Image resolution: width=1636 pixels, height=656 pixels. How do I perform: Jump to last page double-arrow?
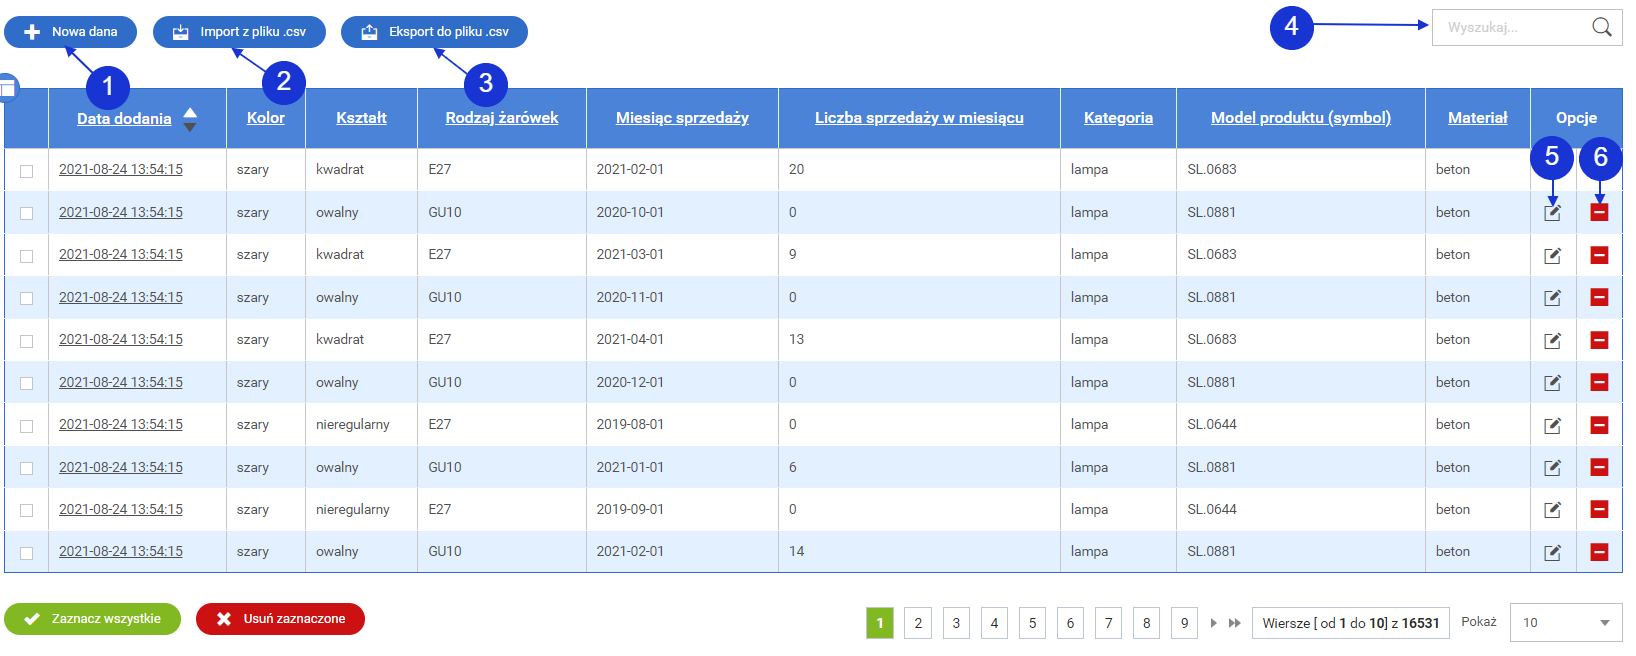(x=1235, y=623)
